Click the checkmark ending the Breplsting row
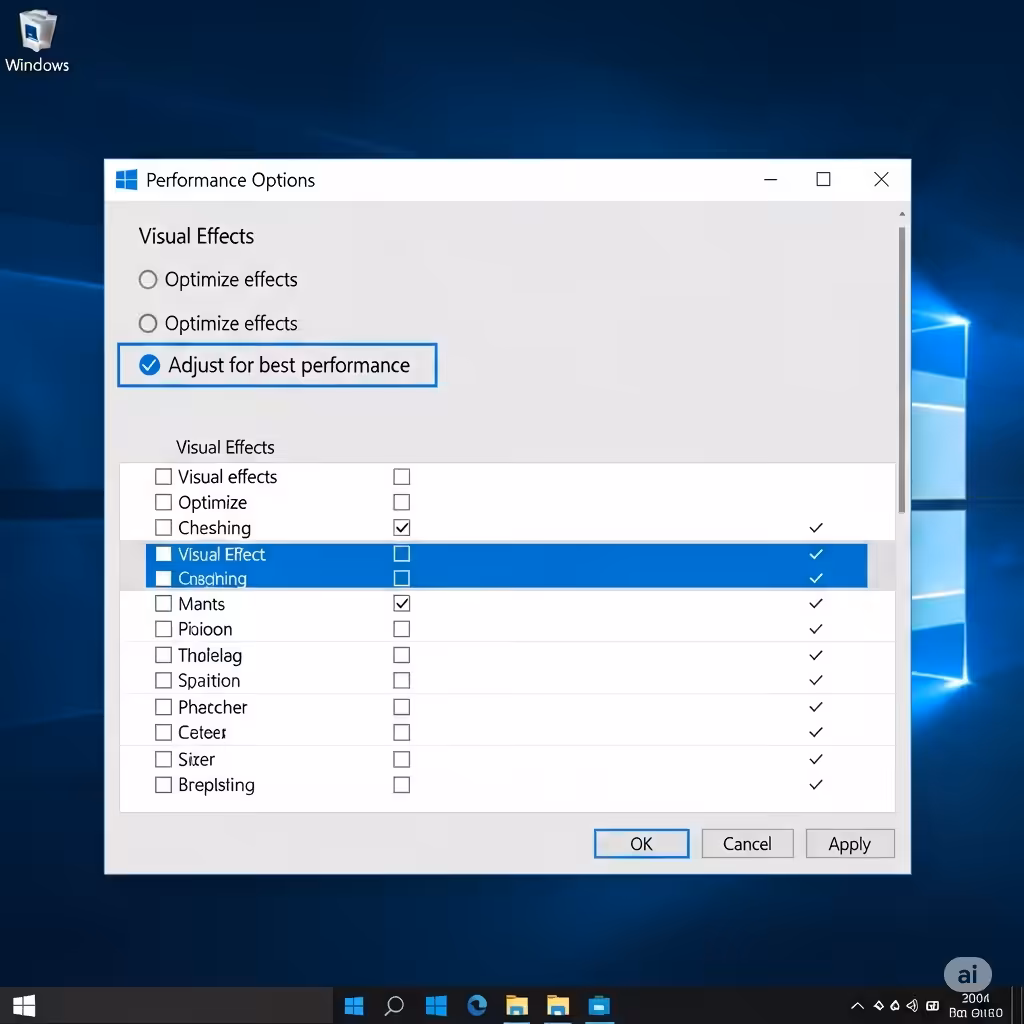 (816, 785)
